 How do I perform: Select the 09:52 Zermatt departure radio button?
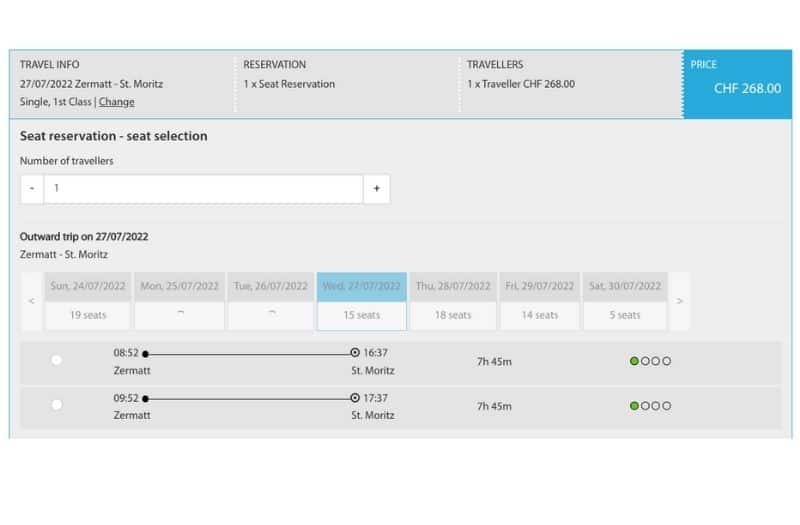pyautogui.click(x=56, y=405)
